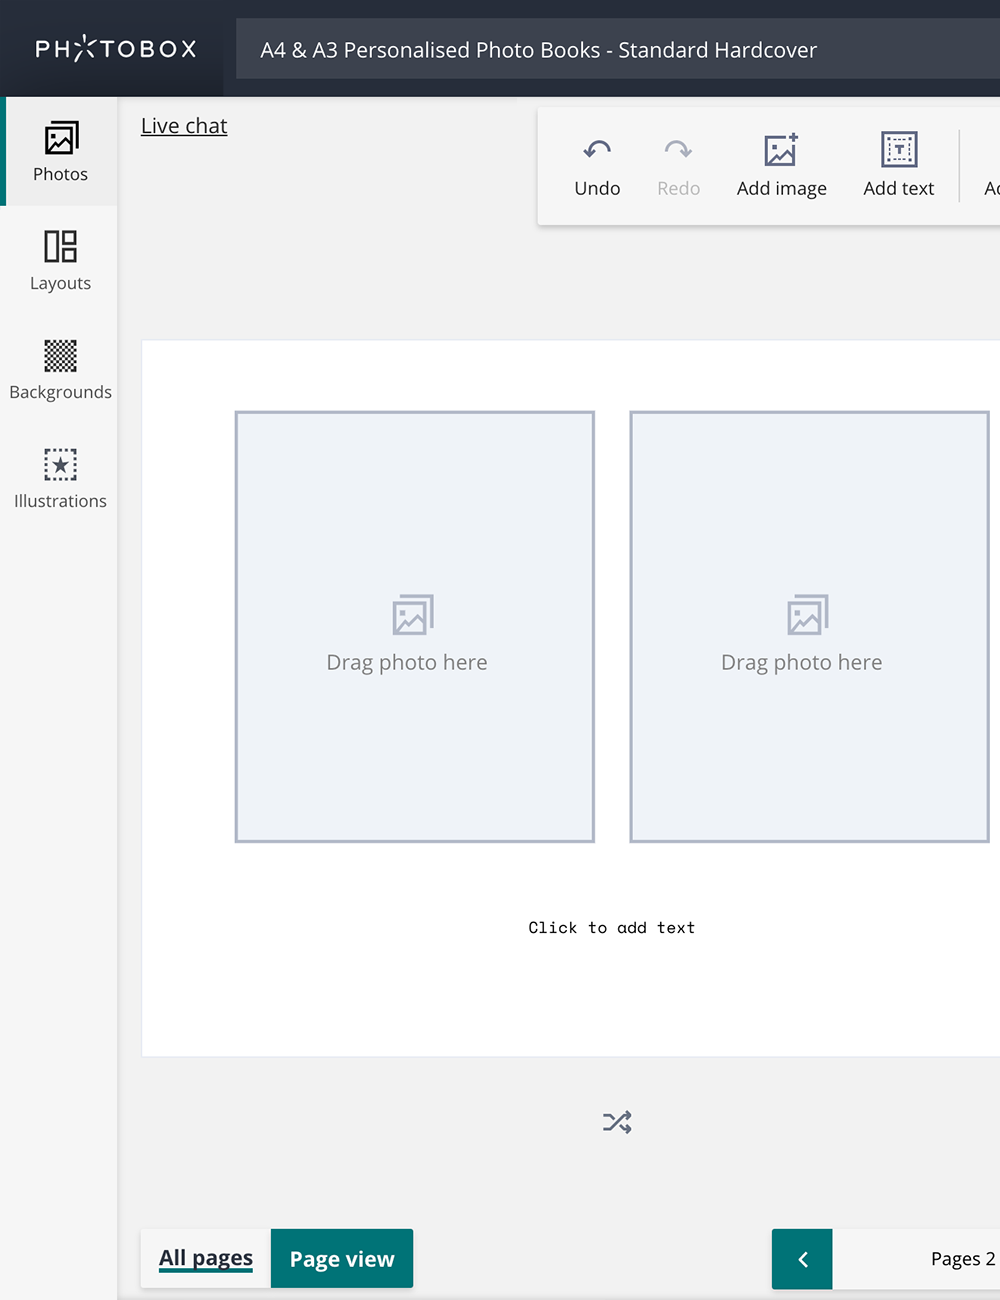Open the Layouts panel
Viewport: 1000px width, 1300px height.
60,261
